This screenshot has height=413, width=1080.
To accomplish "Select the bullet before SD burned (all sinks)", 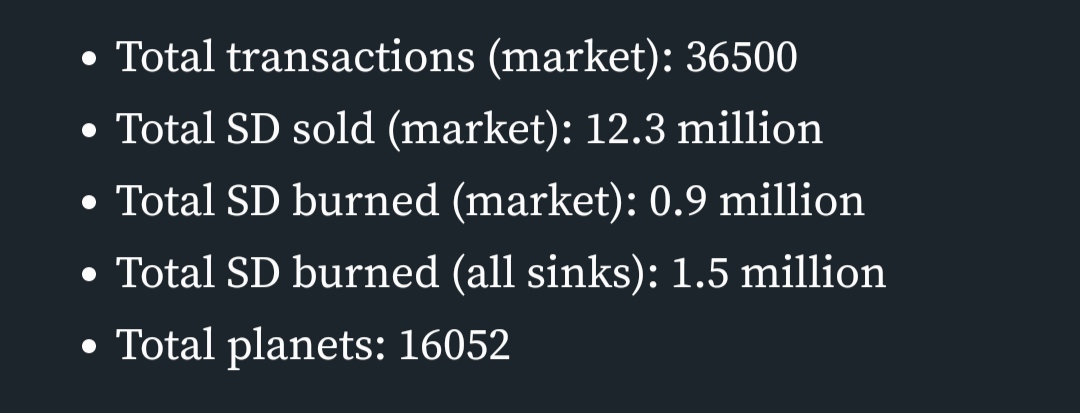I will point(89,275).
